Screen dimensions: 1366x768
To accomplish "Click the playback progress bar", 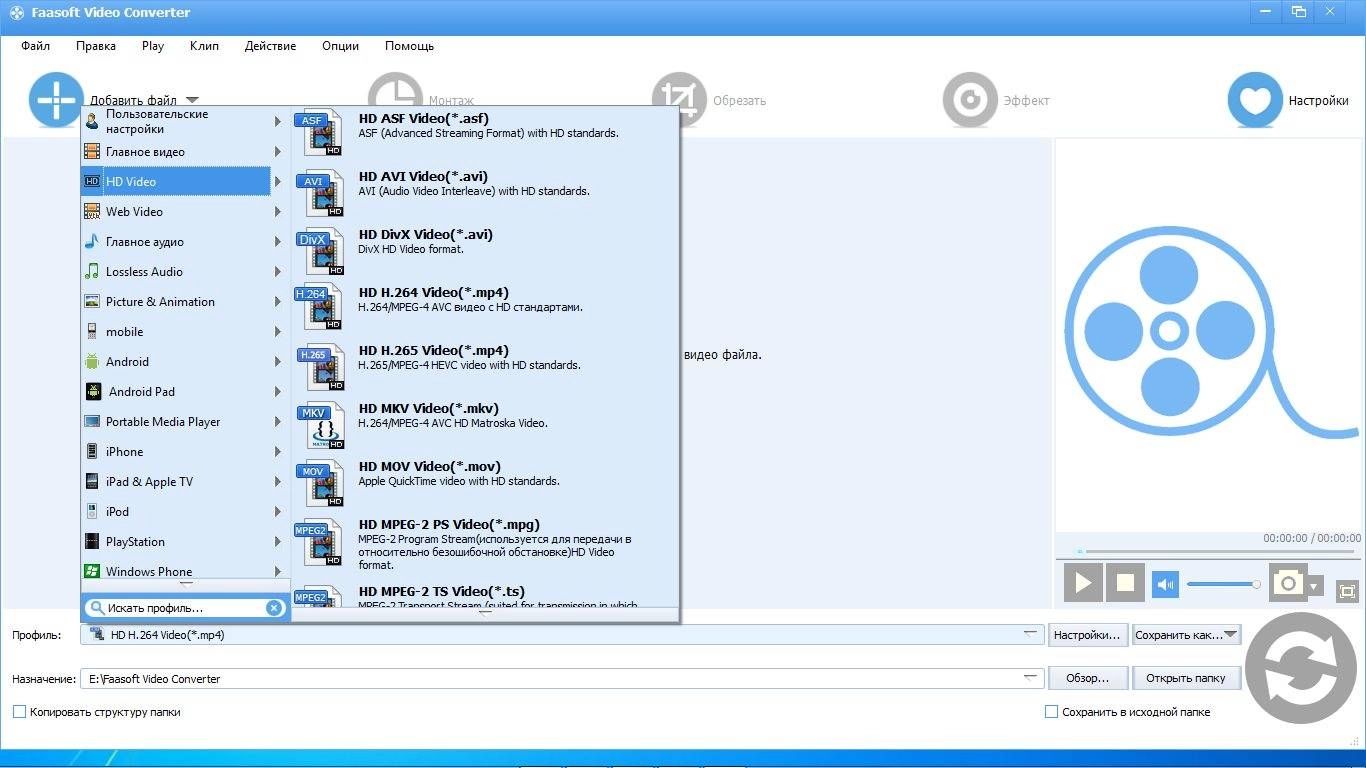I will [x=1218, y=551].
